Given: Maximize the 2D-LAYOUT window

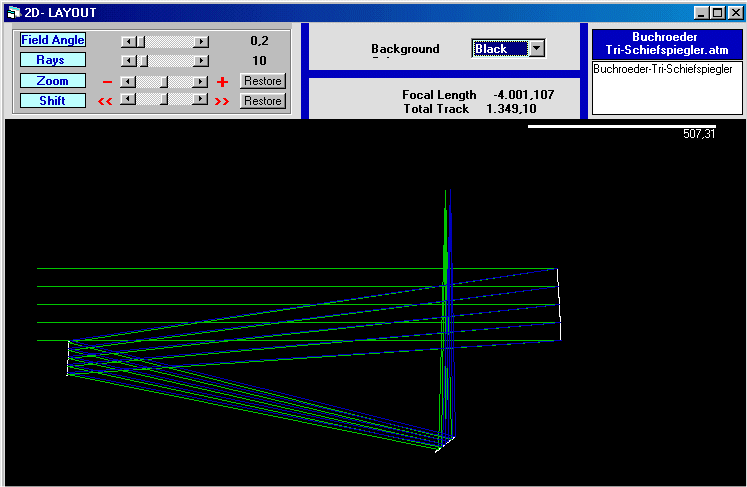Looking at the screenshot, I should (717, 13).
